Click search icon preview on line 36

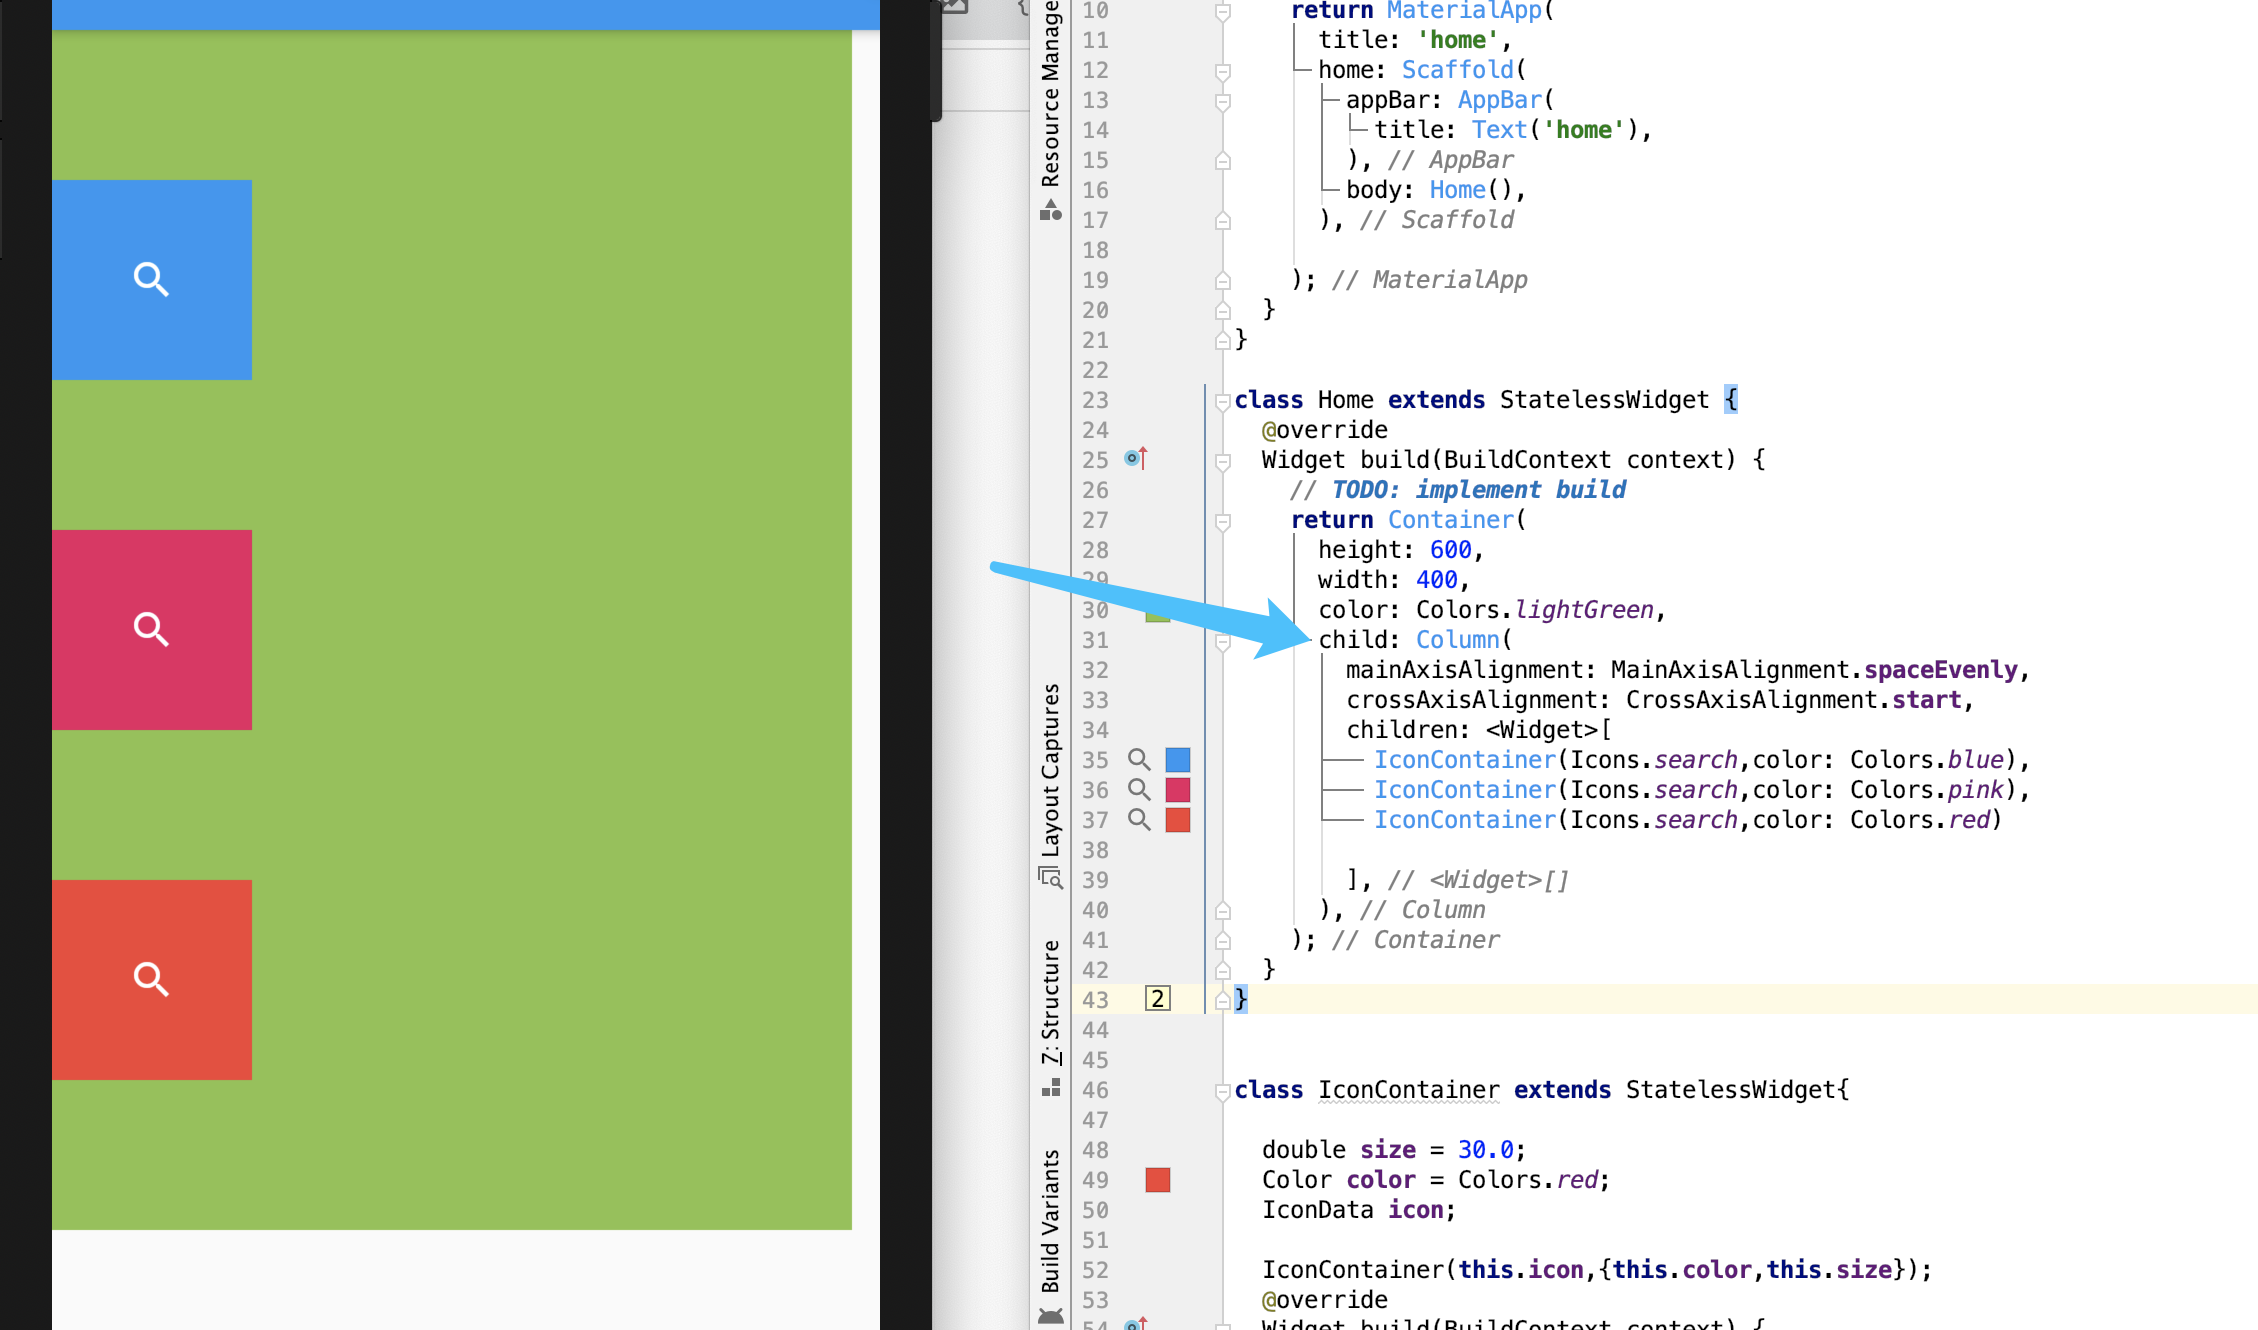click(1138, 789)
